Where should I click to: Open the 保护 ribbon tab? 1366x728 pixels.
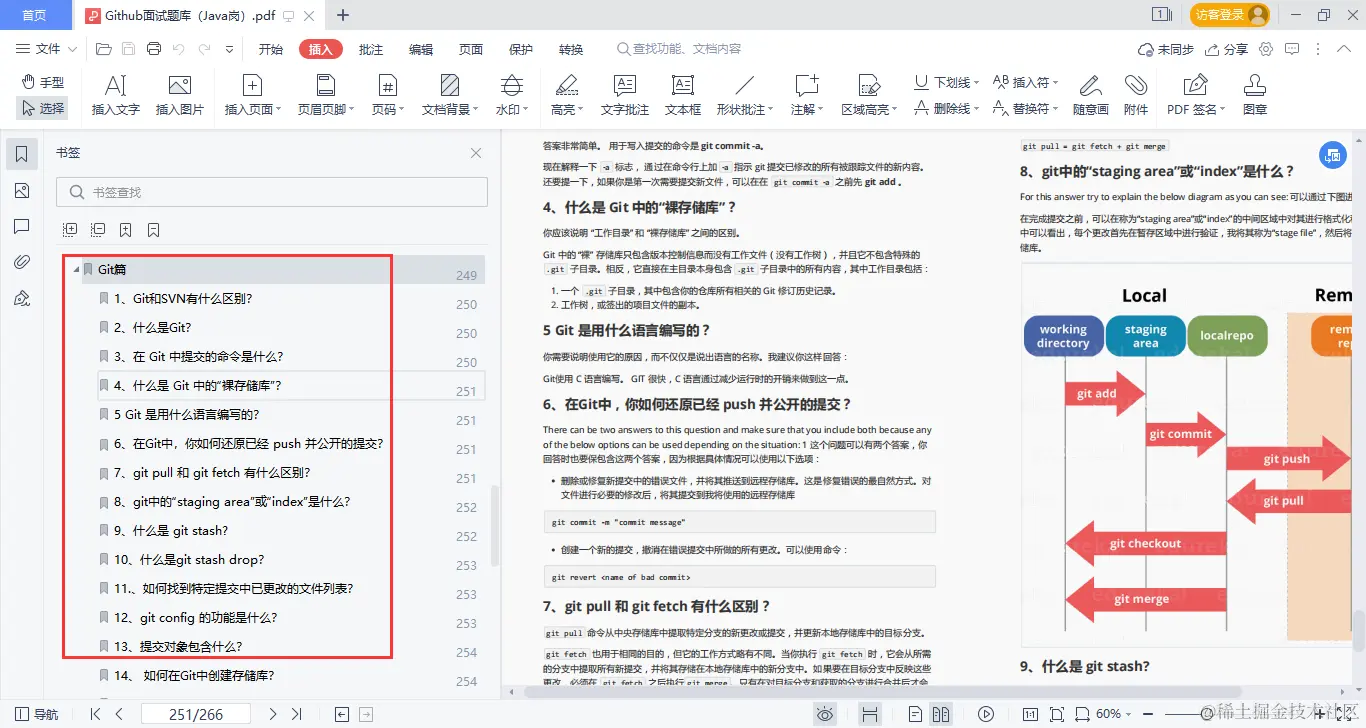520,47
